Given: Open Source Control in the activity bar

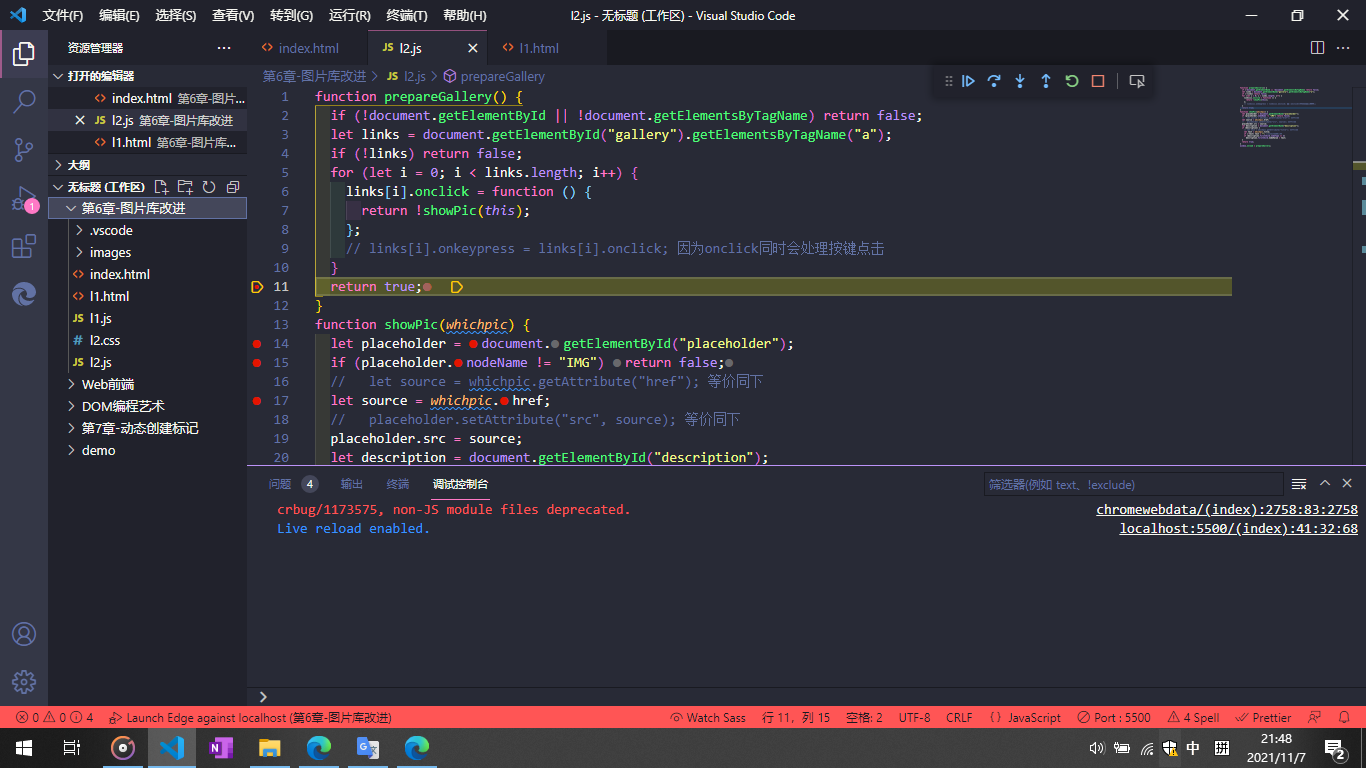Looking at the screenshot, I should point(24,150).
